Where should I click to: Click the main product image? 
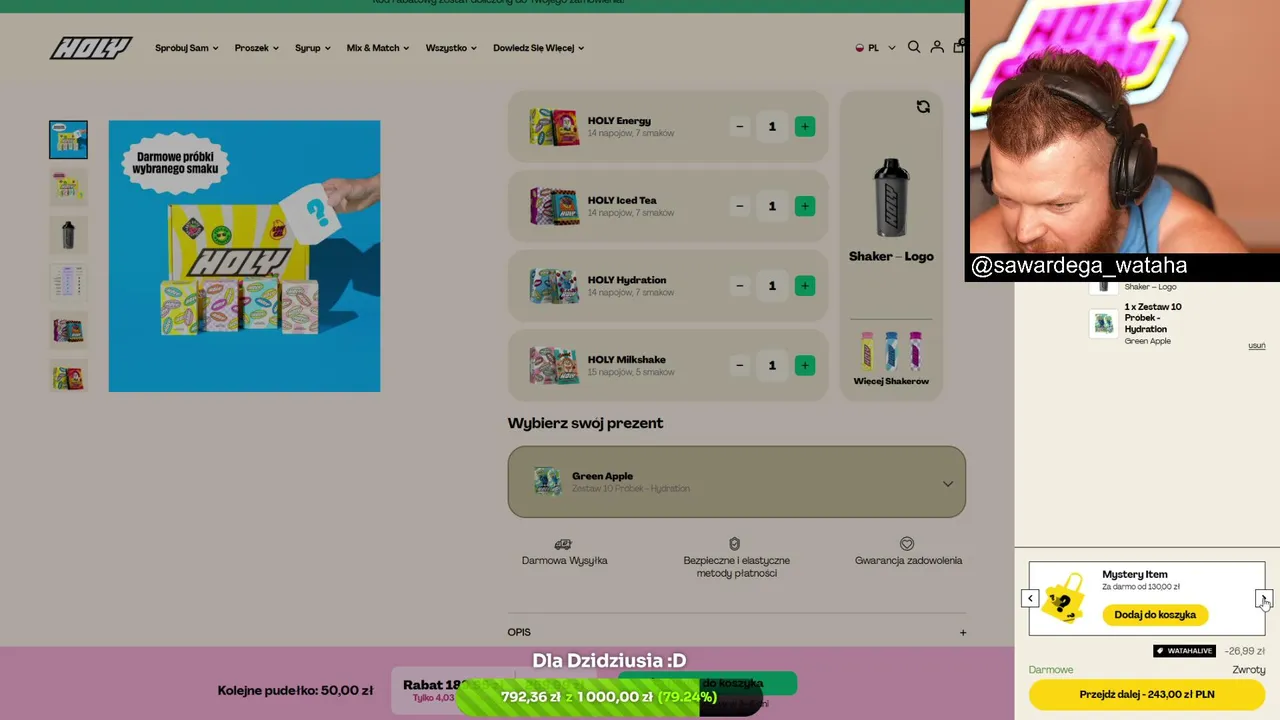[244, 256]
